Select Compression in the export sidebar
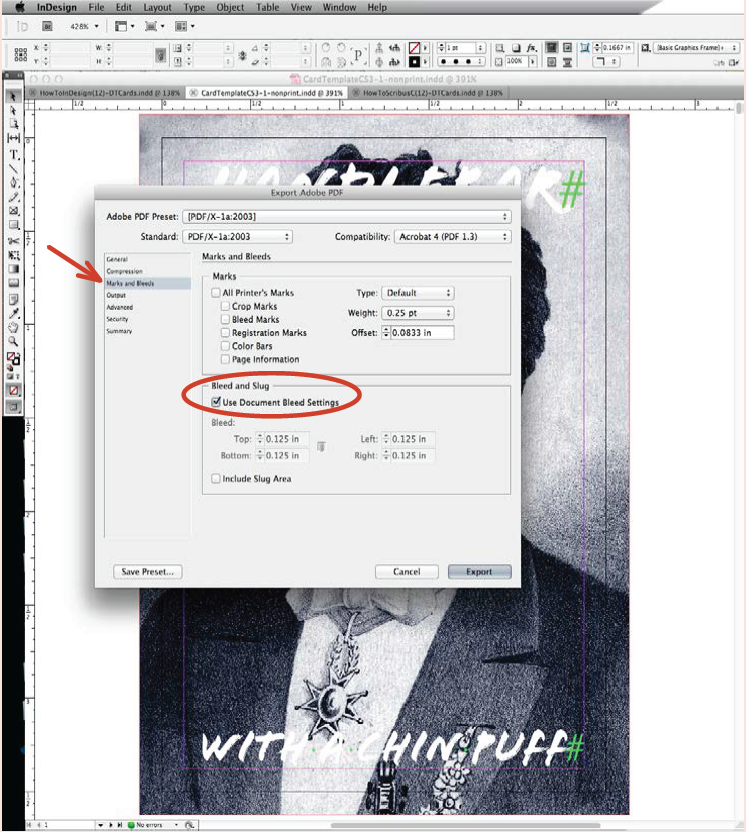The image size is (746, 832). [148, 271]
